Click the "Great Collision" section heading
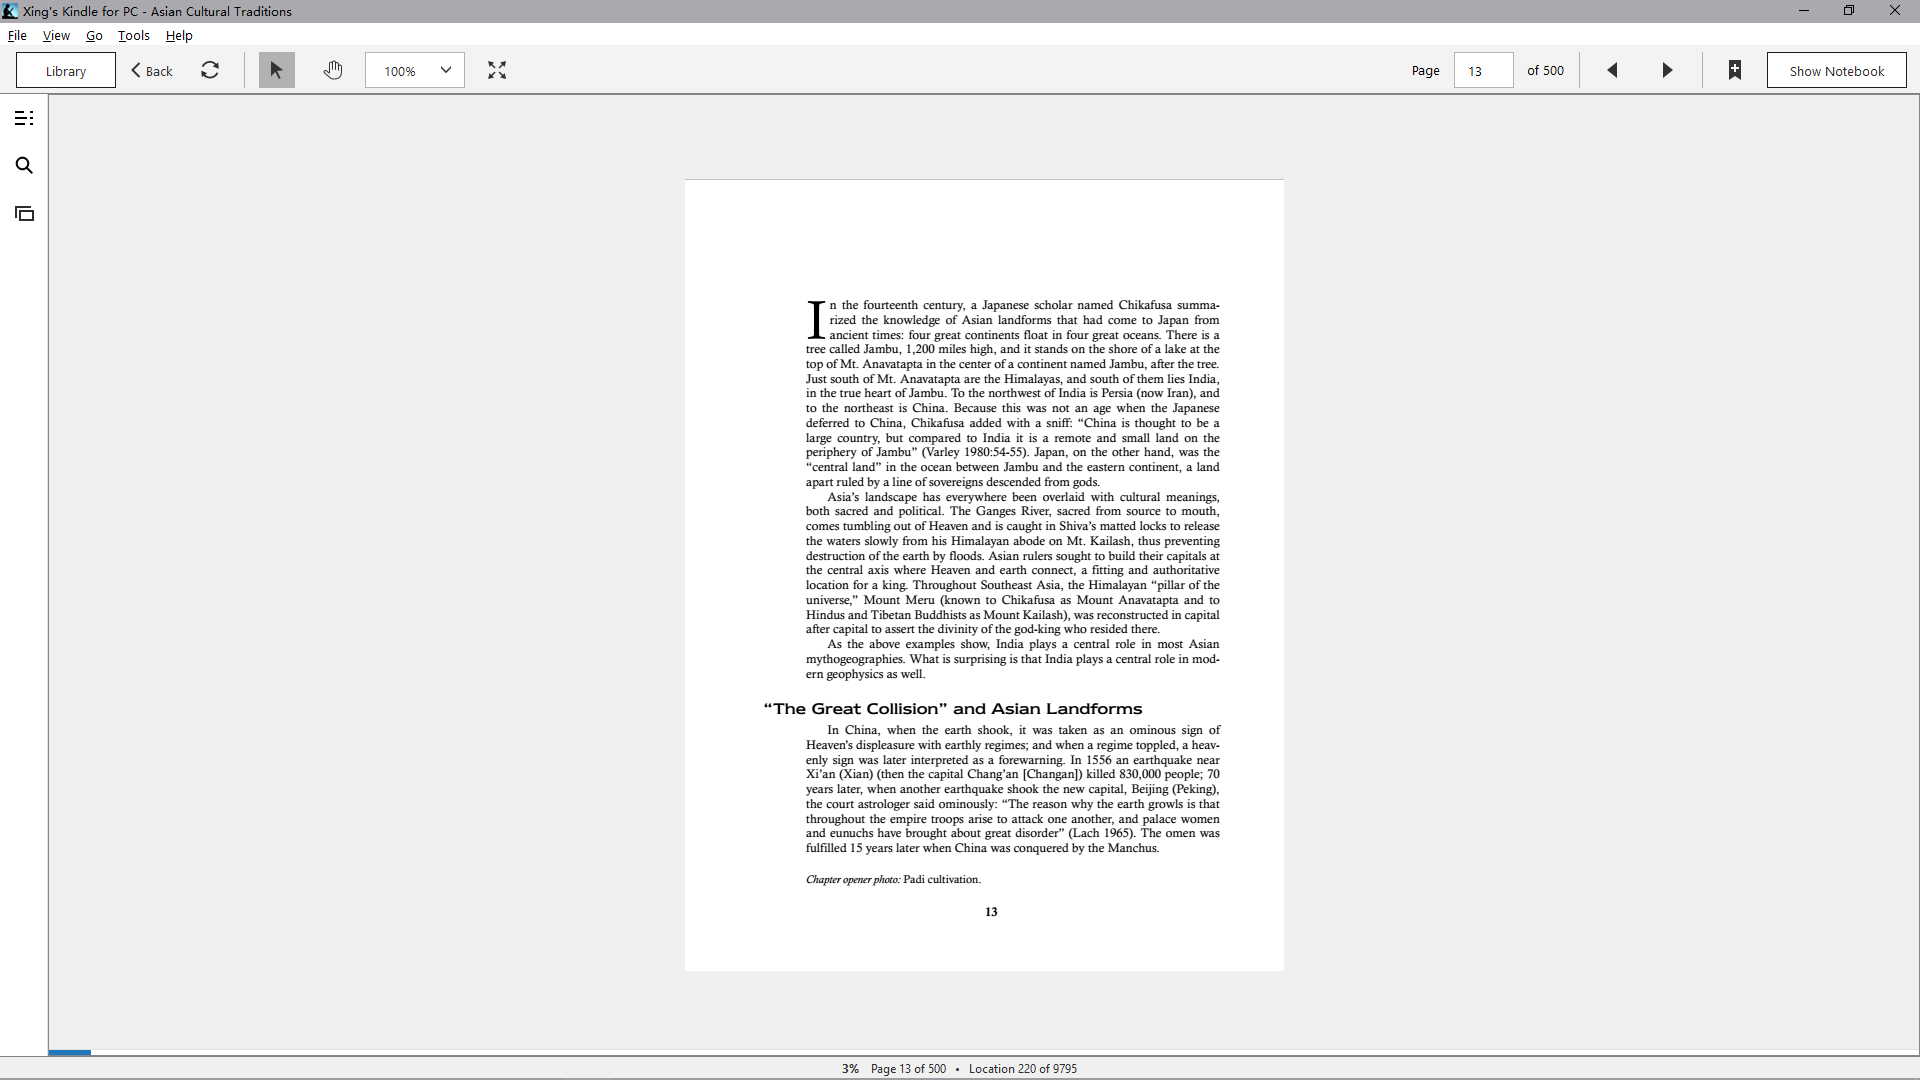Screen dimensions: 1920x1080 [952, 708]
